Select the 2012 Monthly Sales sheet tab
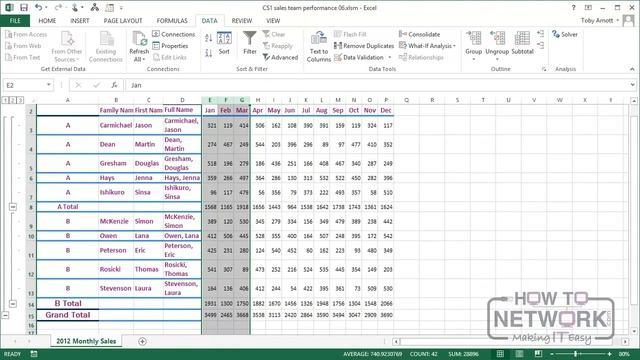Viewport: 640px width, 360px height. (86, 341)
